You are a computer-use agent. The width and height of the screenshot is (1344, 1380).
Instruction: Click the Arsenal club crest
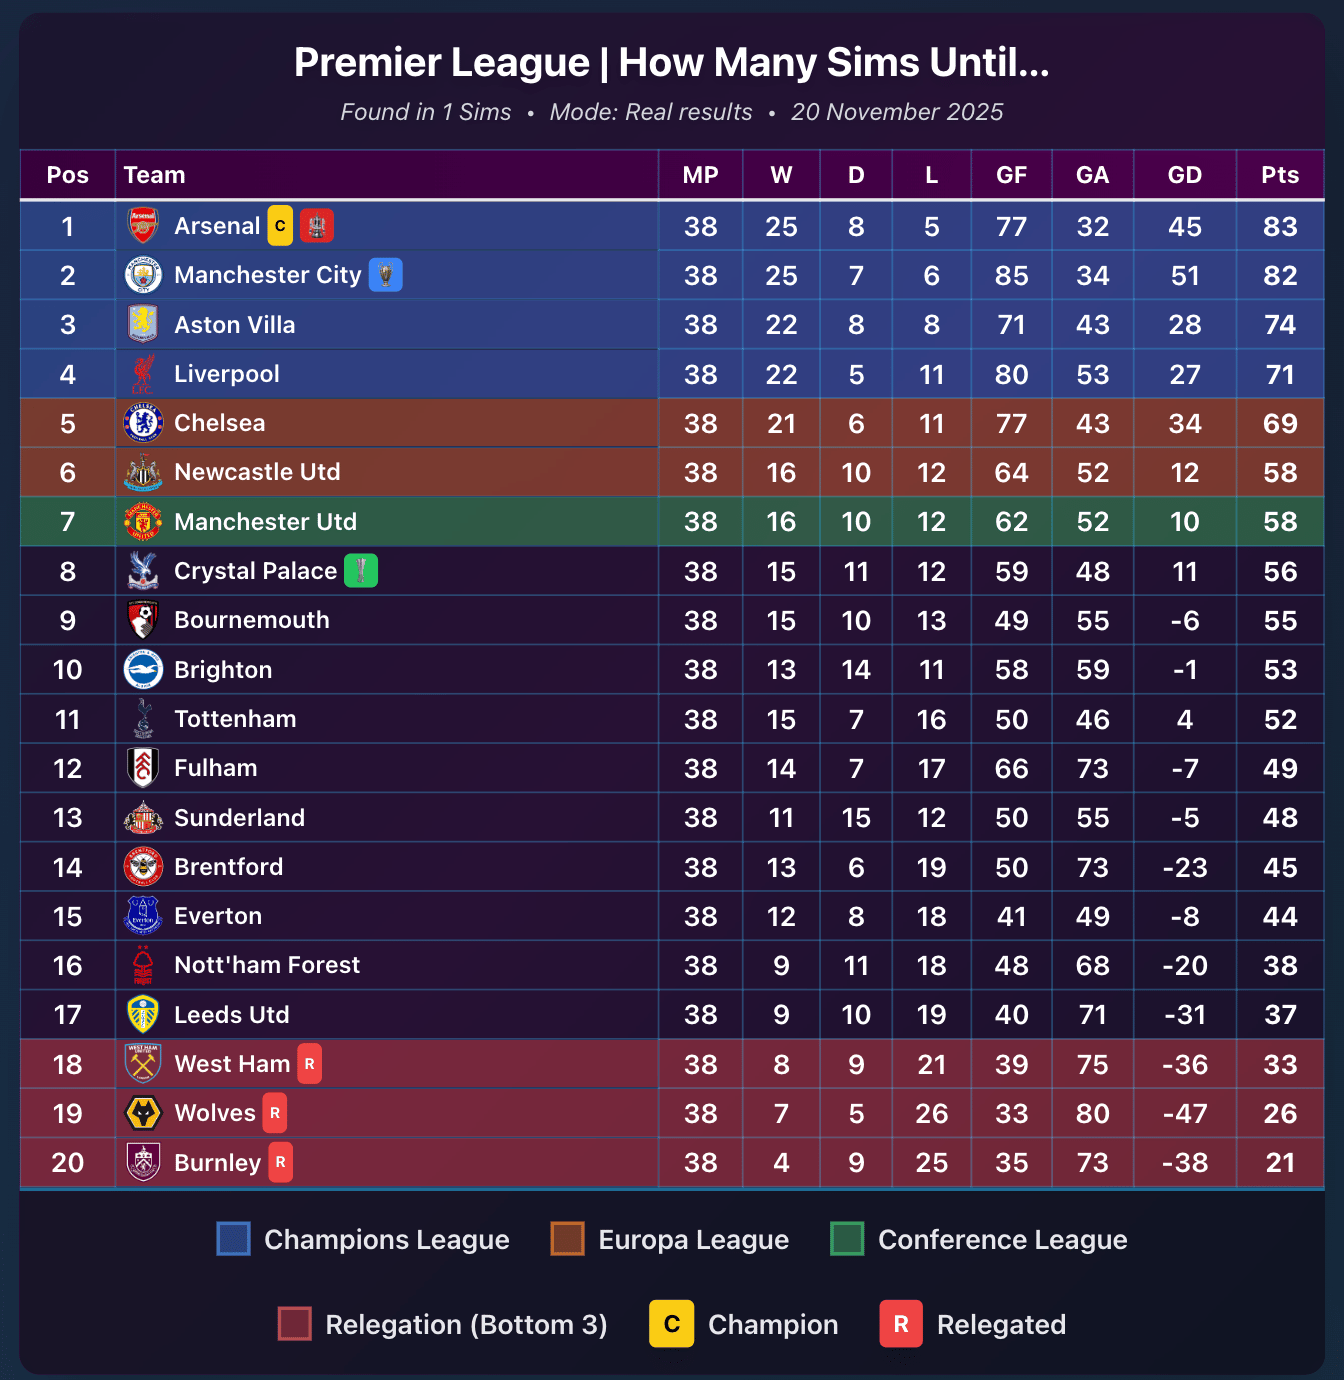click(143, 226)
